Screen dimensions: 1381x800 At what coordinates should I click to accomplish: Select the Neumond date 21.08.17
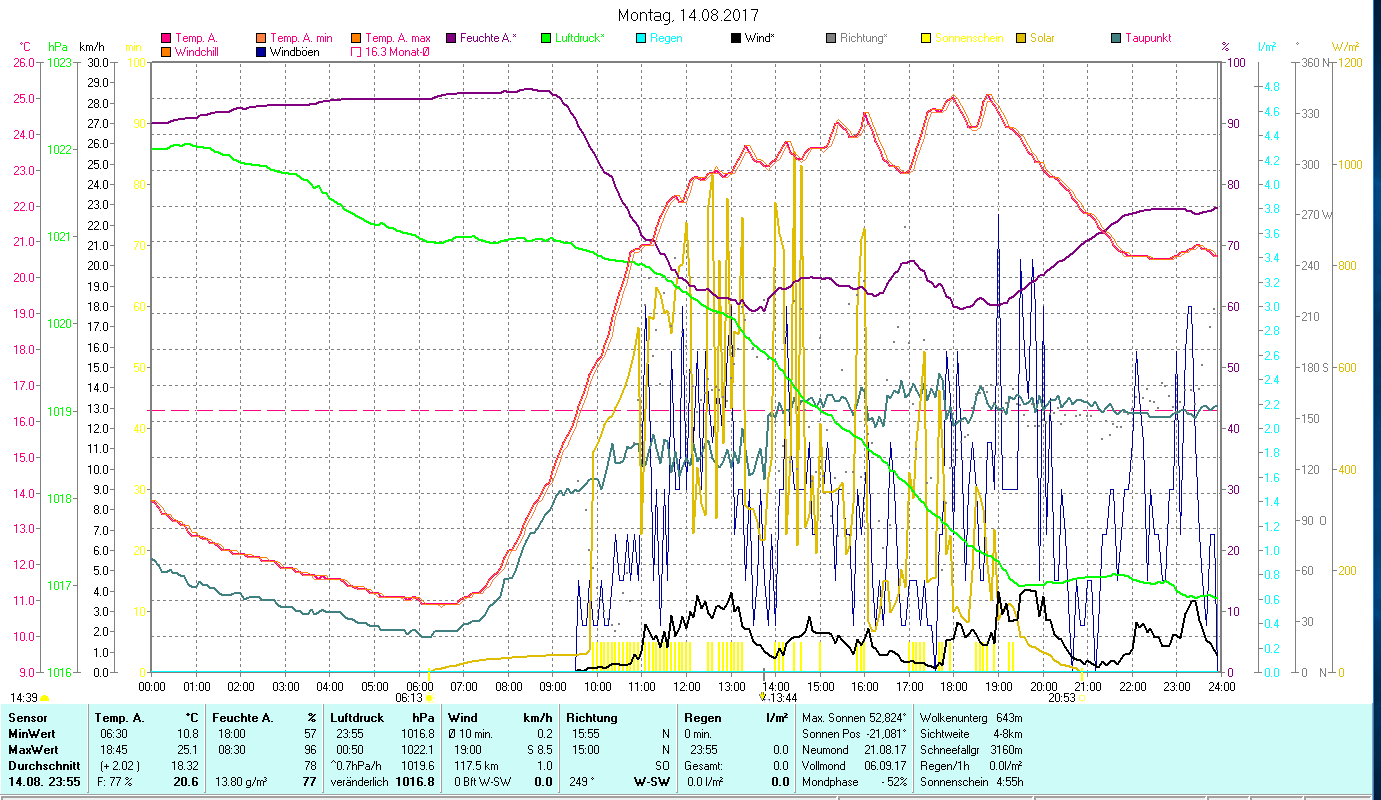886,750
